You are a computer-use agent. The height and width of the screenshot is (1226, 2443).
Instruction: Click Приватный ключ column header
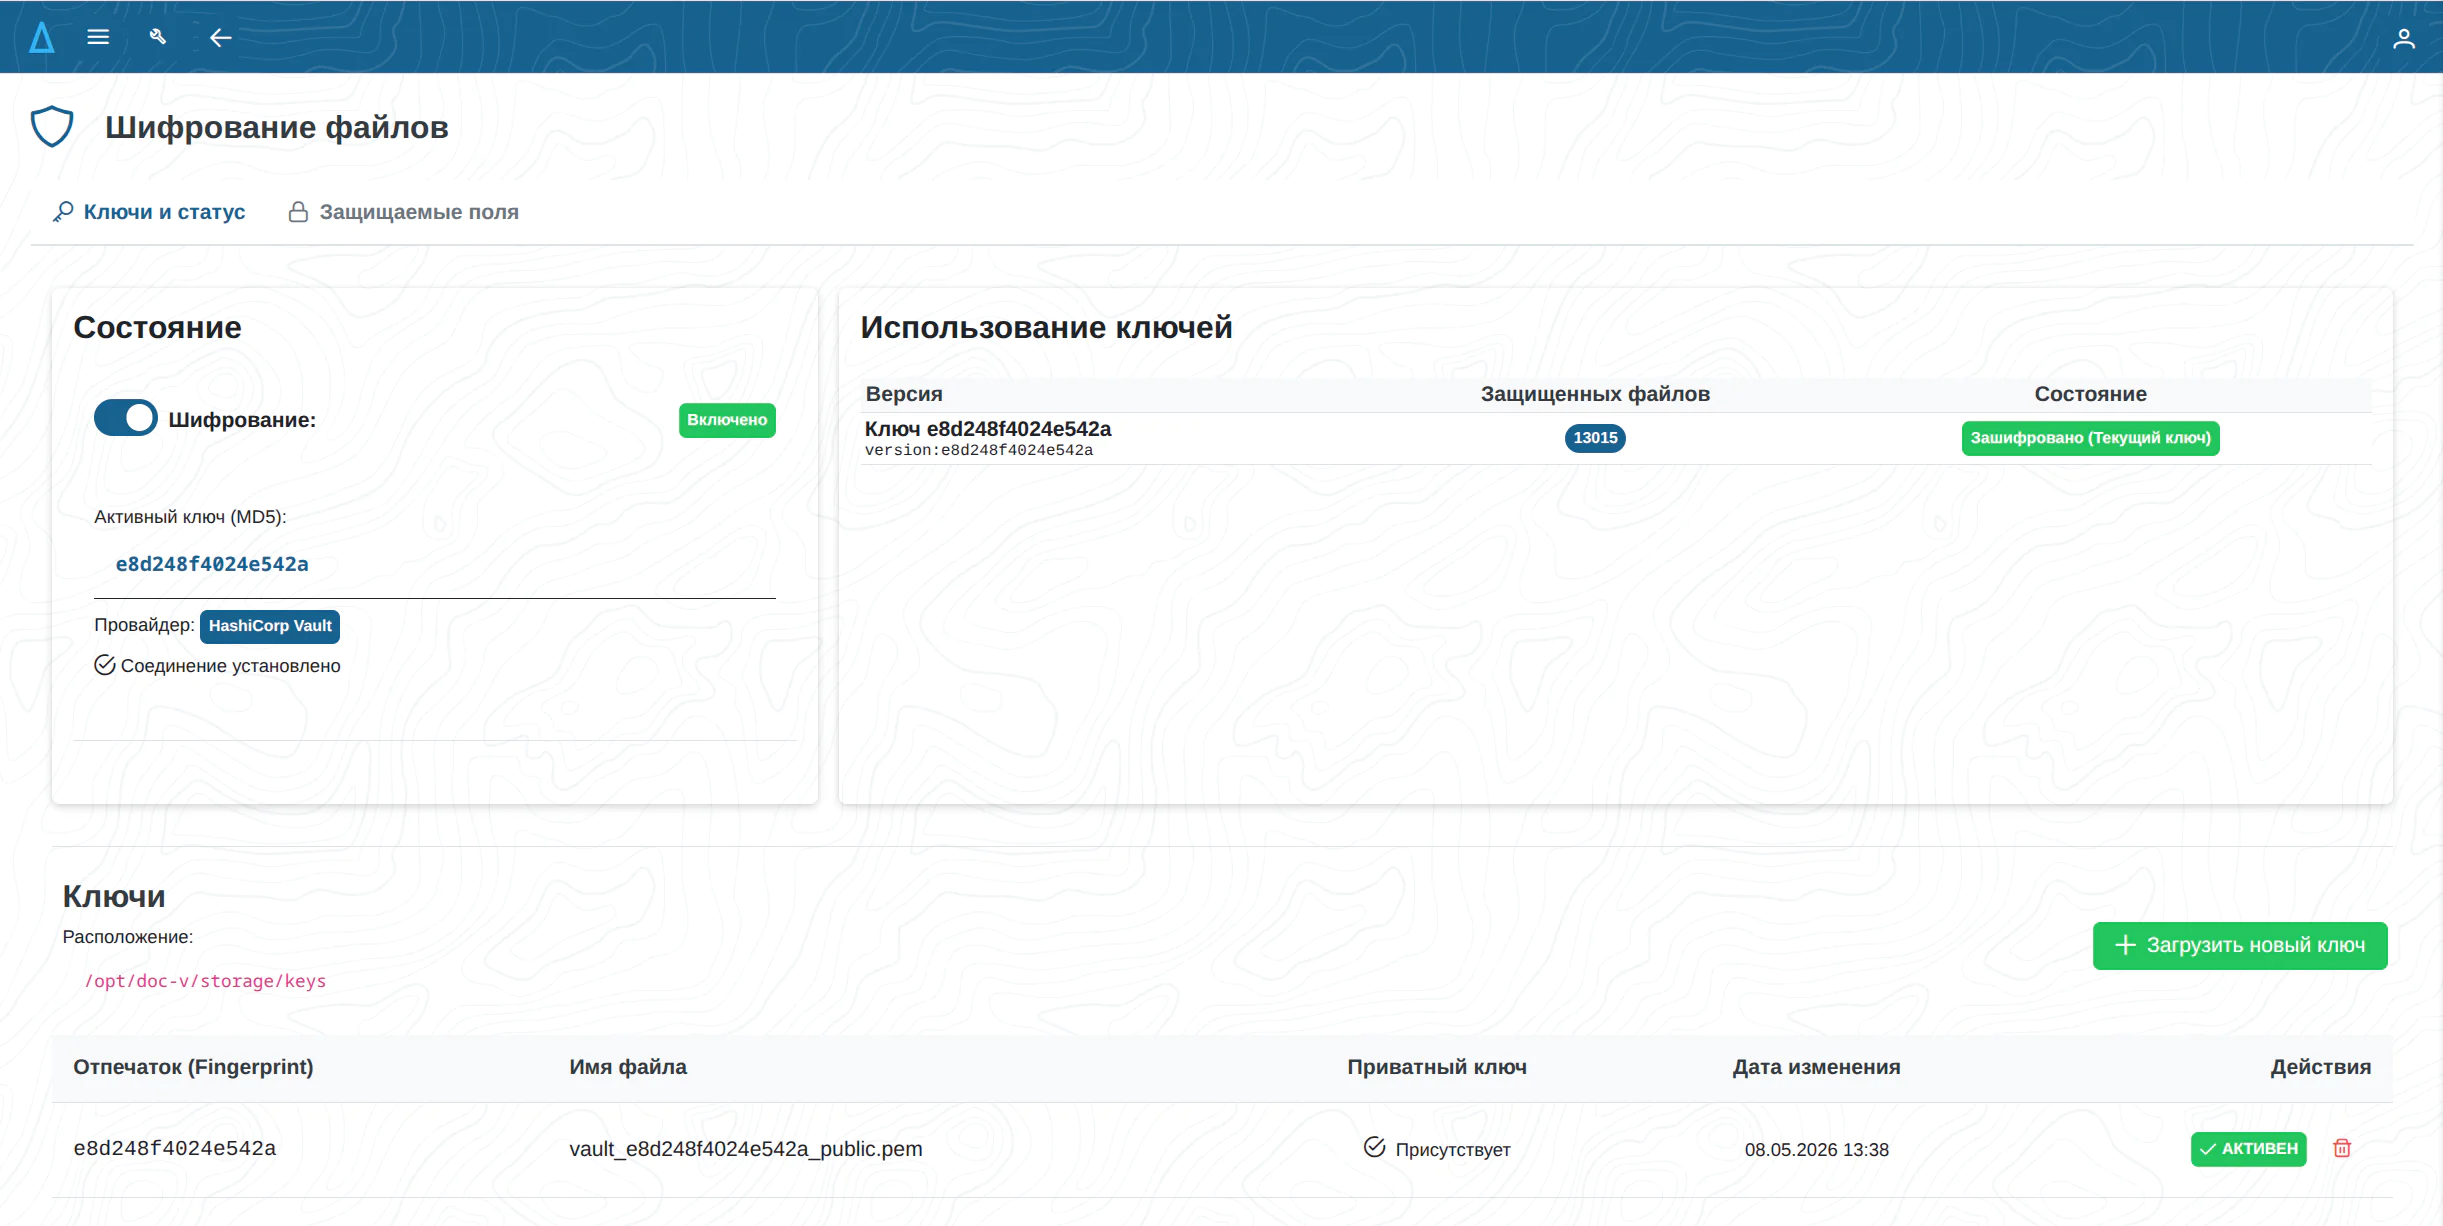1437,1067
